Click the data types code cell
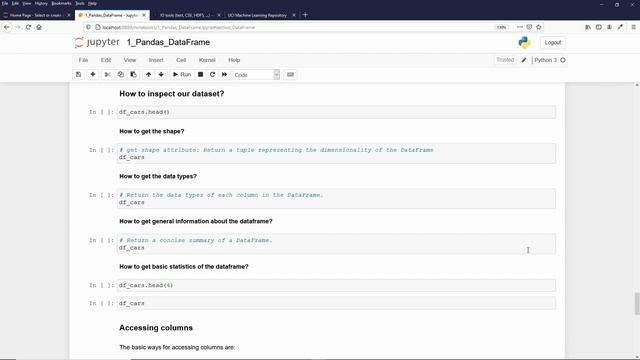 (336, 199)
